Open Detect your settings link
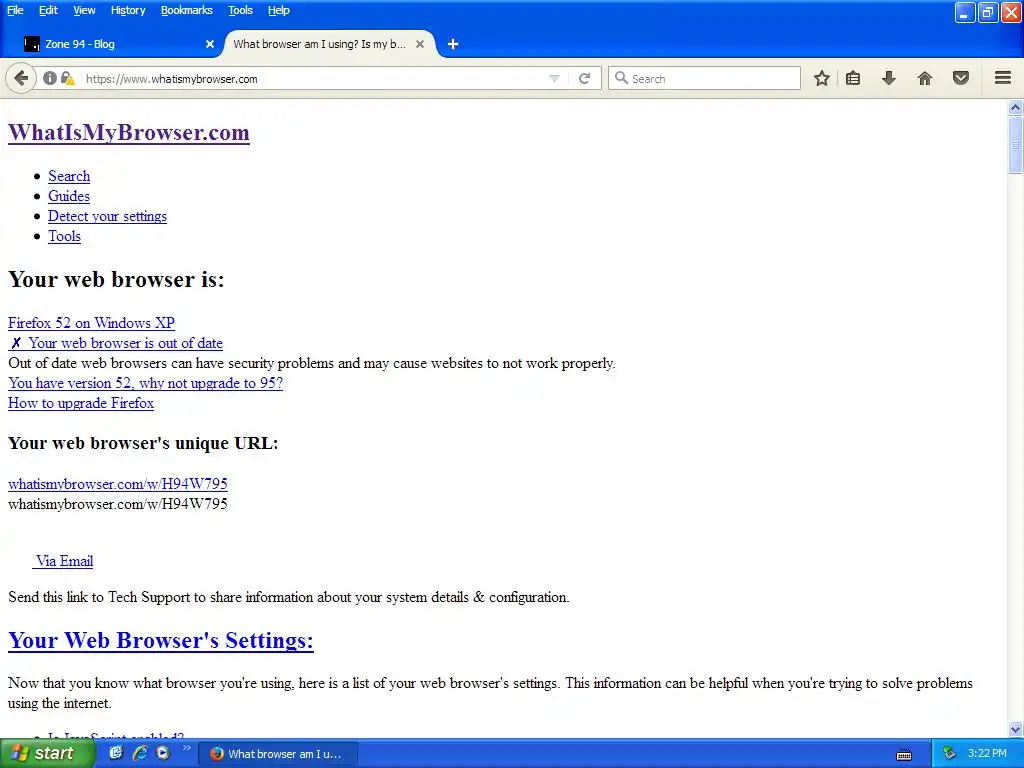The image size is (1024, 768). [x=107, y=216]
